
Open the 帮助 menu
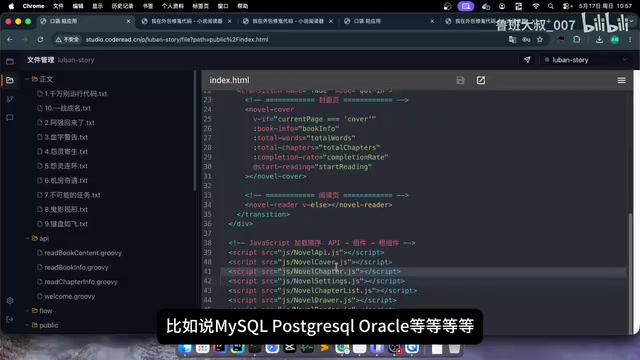[243, 6]
